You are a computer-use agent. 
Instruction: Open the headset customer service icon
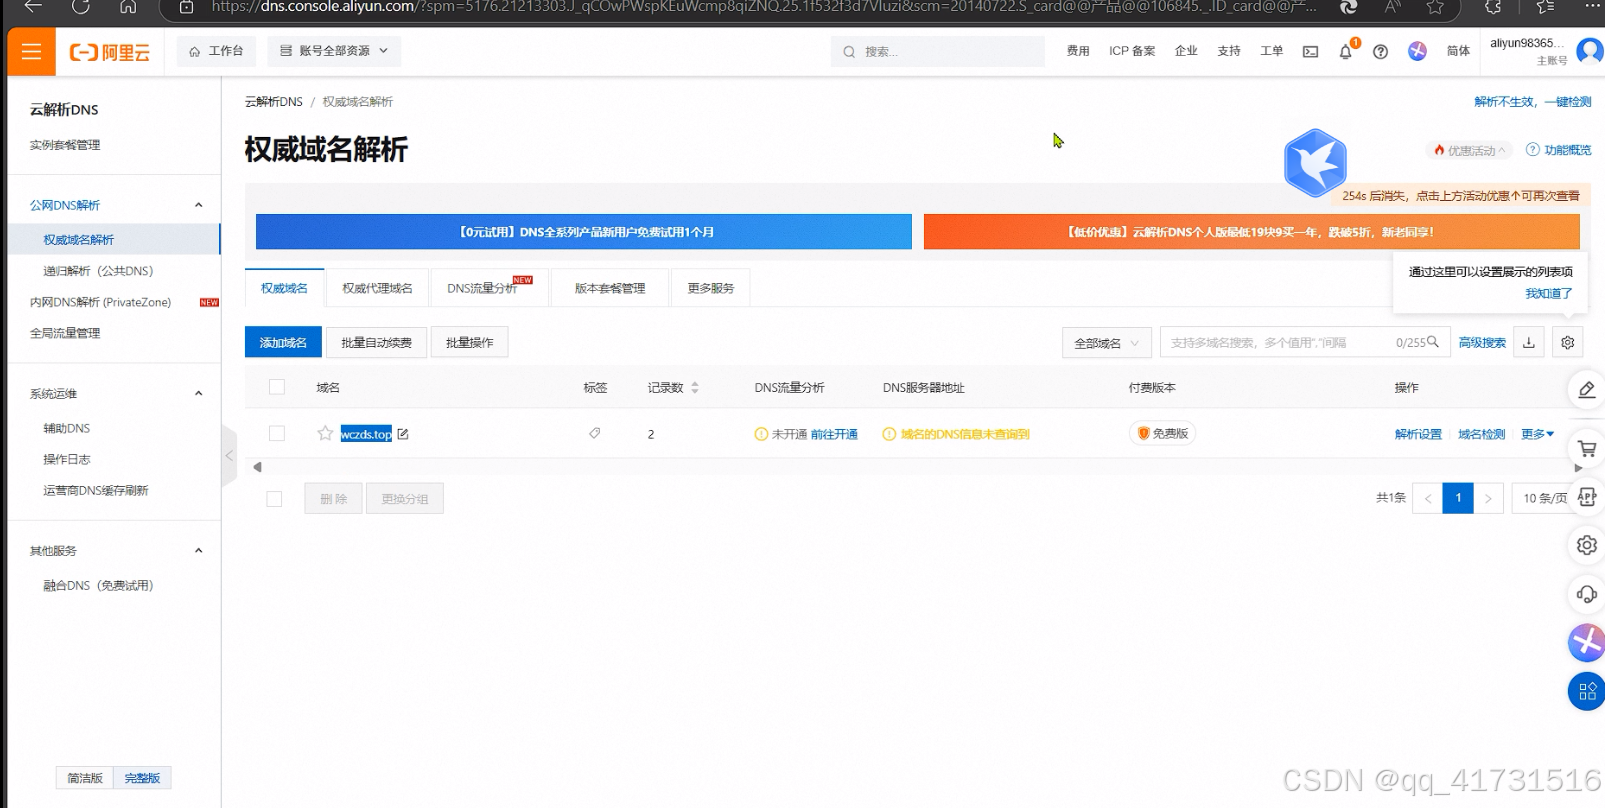1587,594
